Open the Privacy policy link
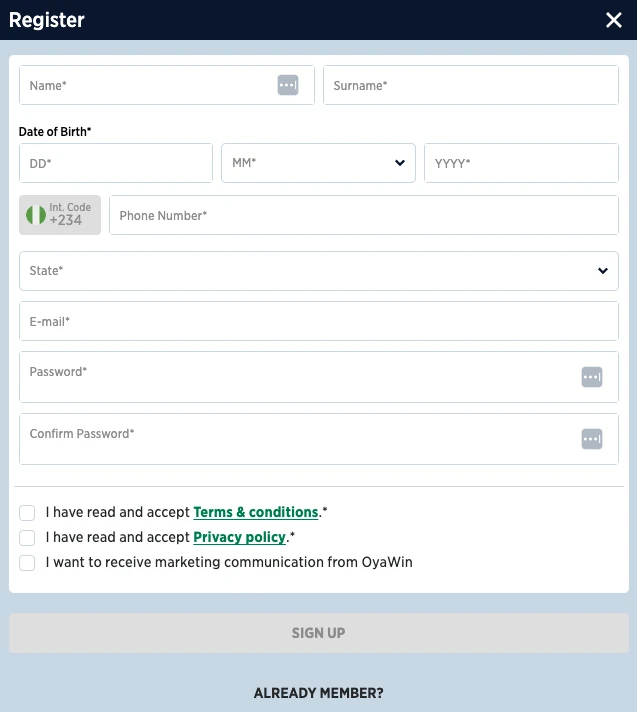 coord(239,537)
